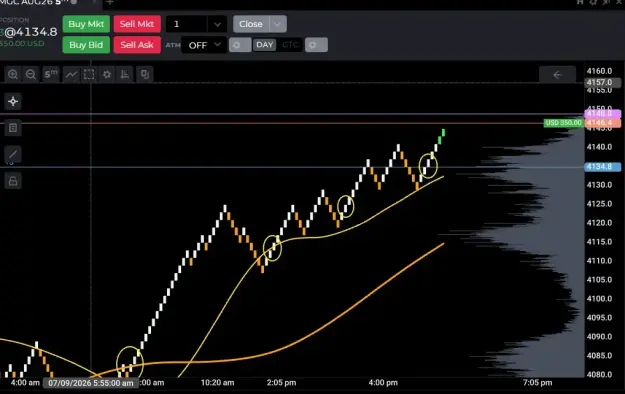This screenshot has width=625, height=394.
Task: Toggle the lock icon in left sidebar
Action: coord(13,181)
